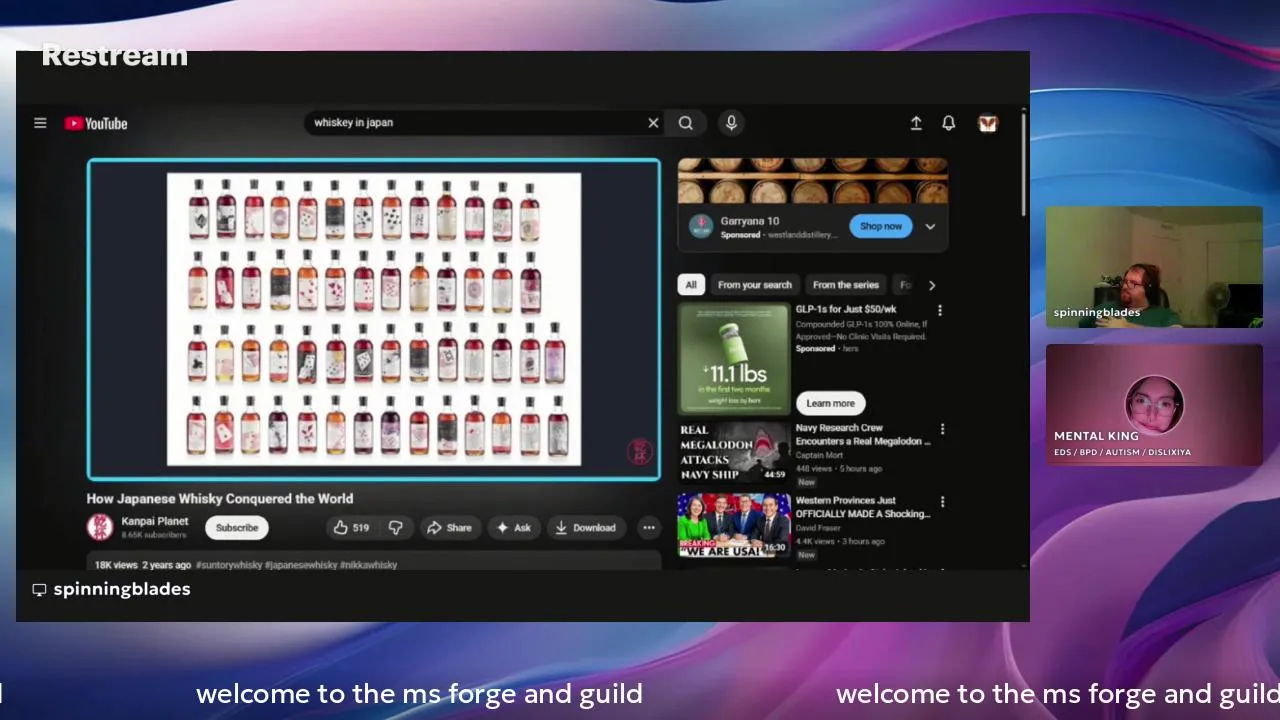Show more filter chips with arrow
Viewport: 1280px width, 720px height.
tap(932, 285)
